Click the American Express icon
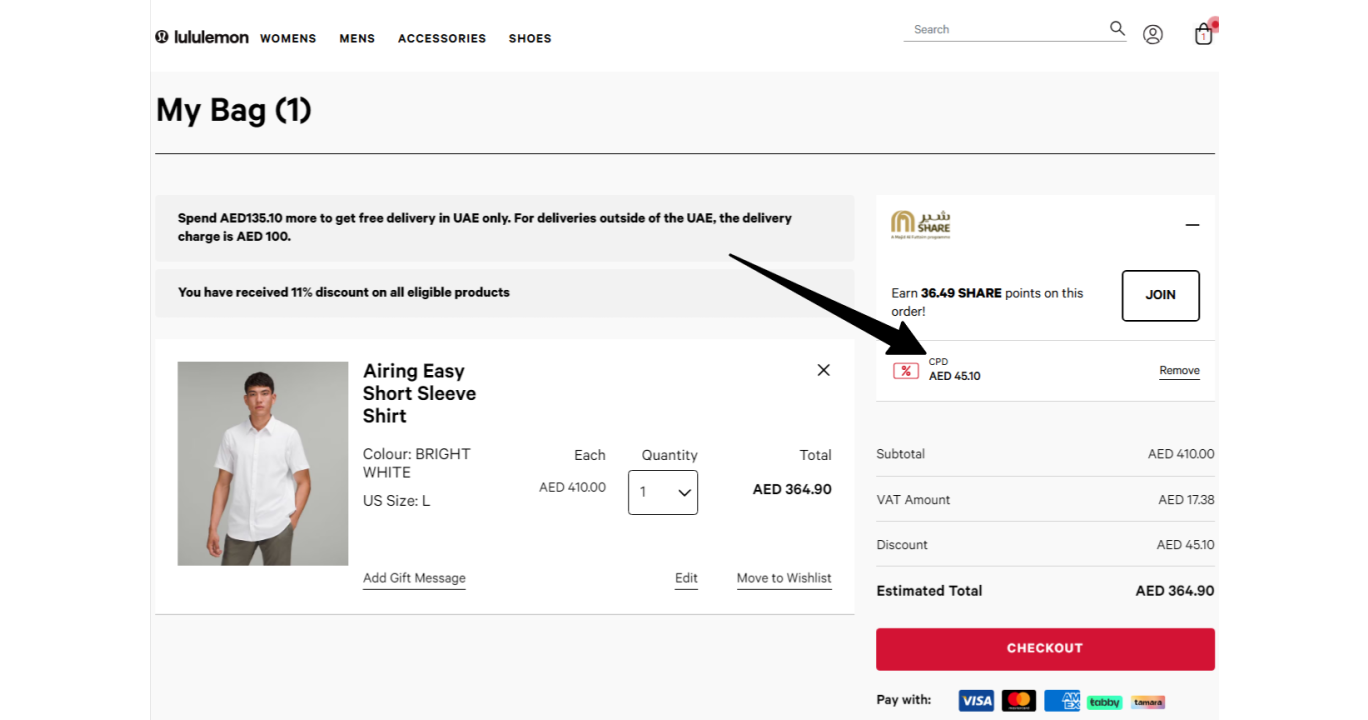 1062,701
